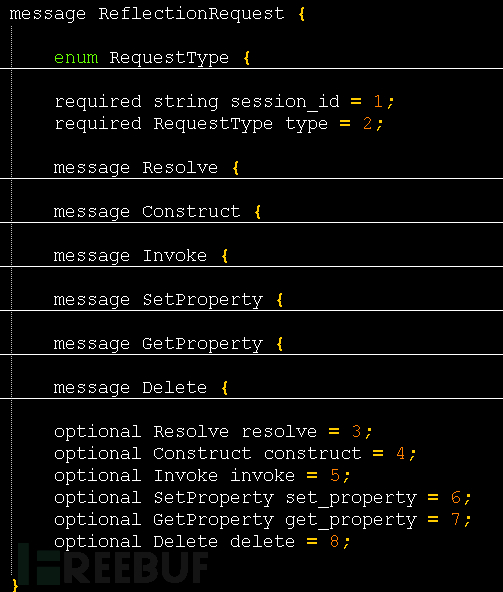Image resolution: width=503 pixels, height=592 pixels.
Task: Click the opening brace after ReflectionRequest
Action: (x=301, y=14)
